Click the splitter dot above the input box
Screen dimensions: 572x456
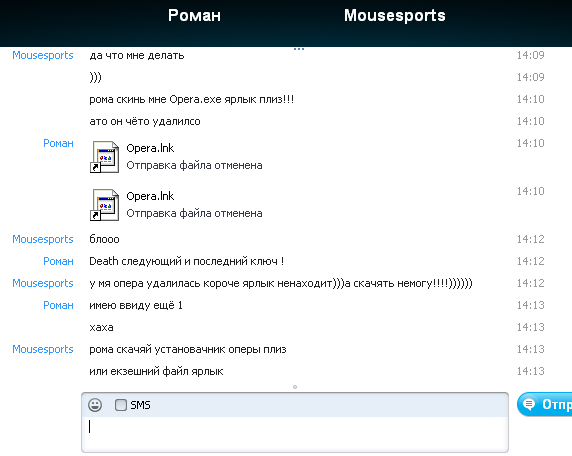(x=295, y=387)
